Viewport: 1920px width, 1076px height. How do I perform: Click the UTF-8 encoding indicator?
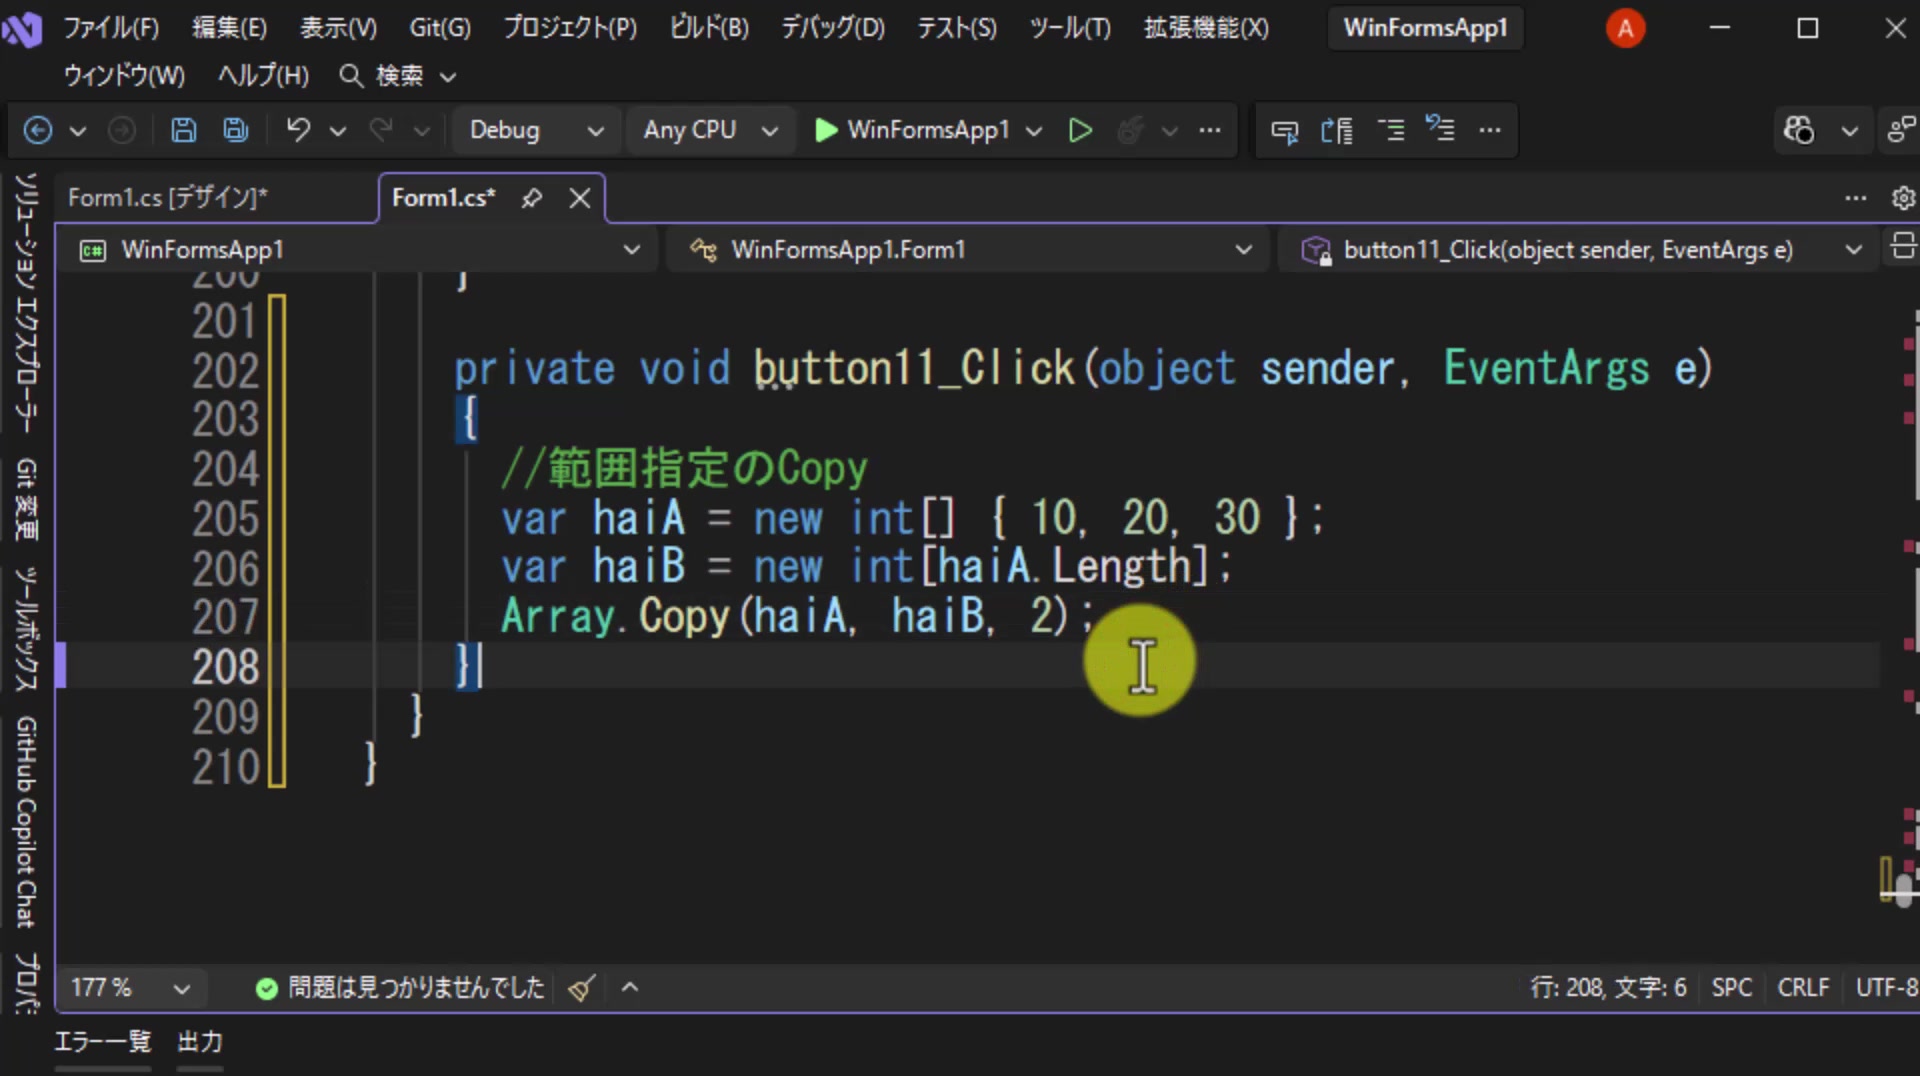pyautogui.click(x=1886, y=988)
